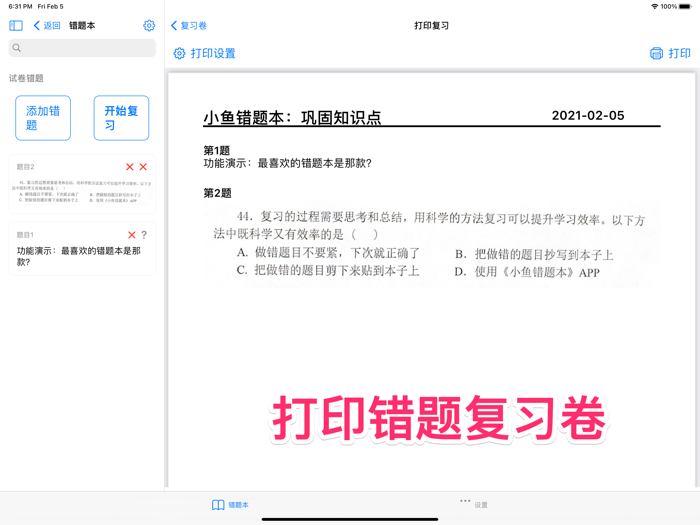The image size is (700, 525).
Task: Click the 6:31 PM clock
Action: point(21,6)
